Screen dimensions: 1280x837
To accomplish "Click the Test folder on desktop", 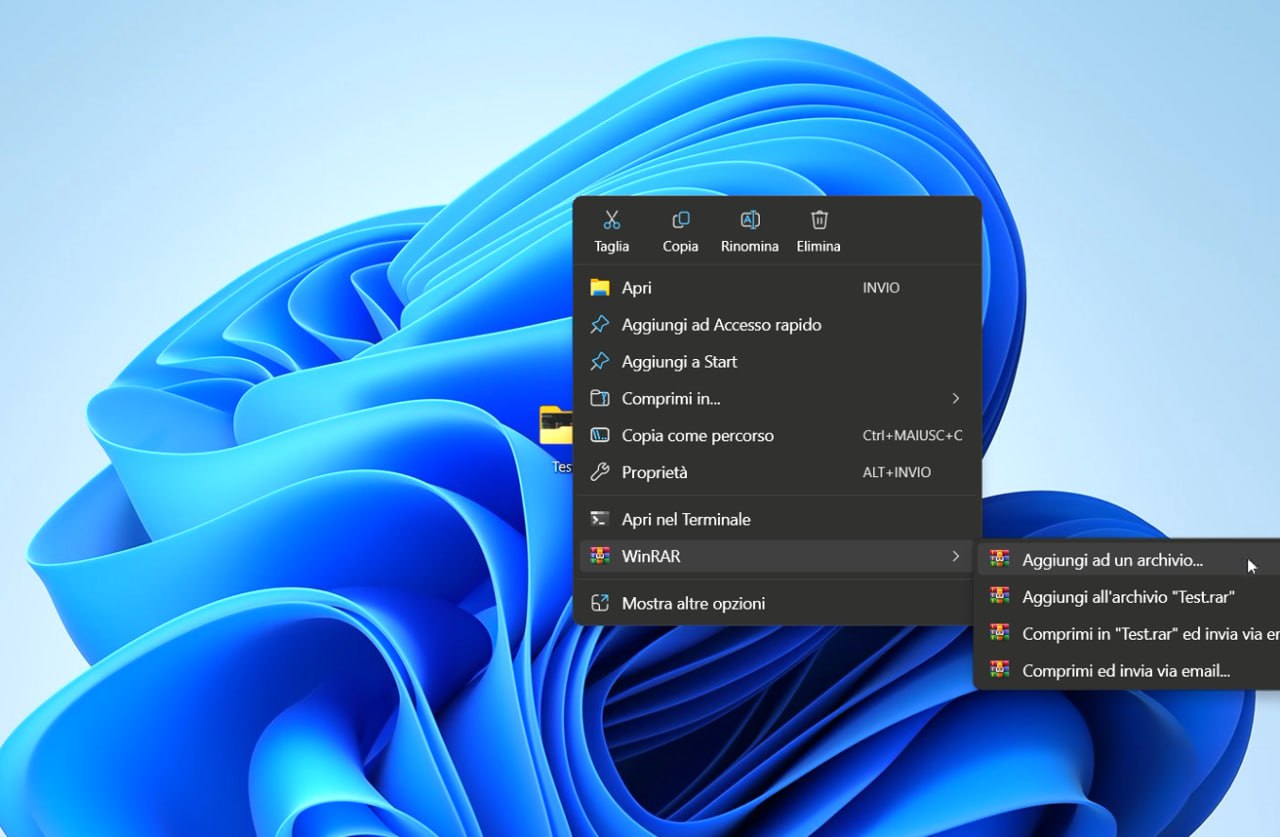I will coord(556,430).
